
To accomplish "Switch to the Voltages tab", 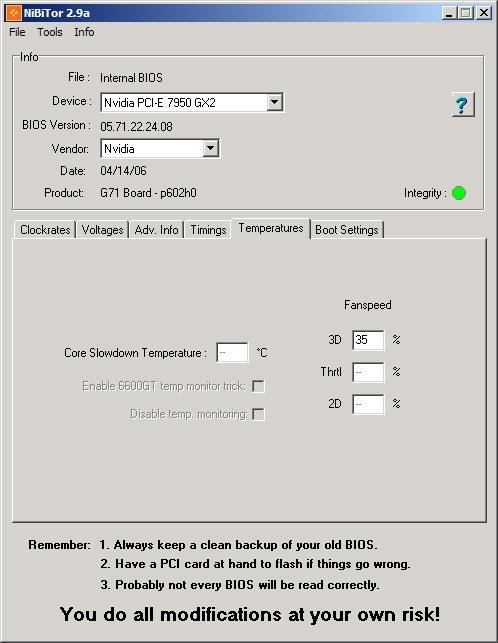I will [x=102, y=230].
